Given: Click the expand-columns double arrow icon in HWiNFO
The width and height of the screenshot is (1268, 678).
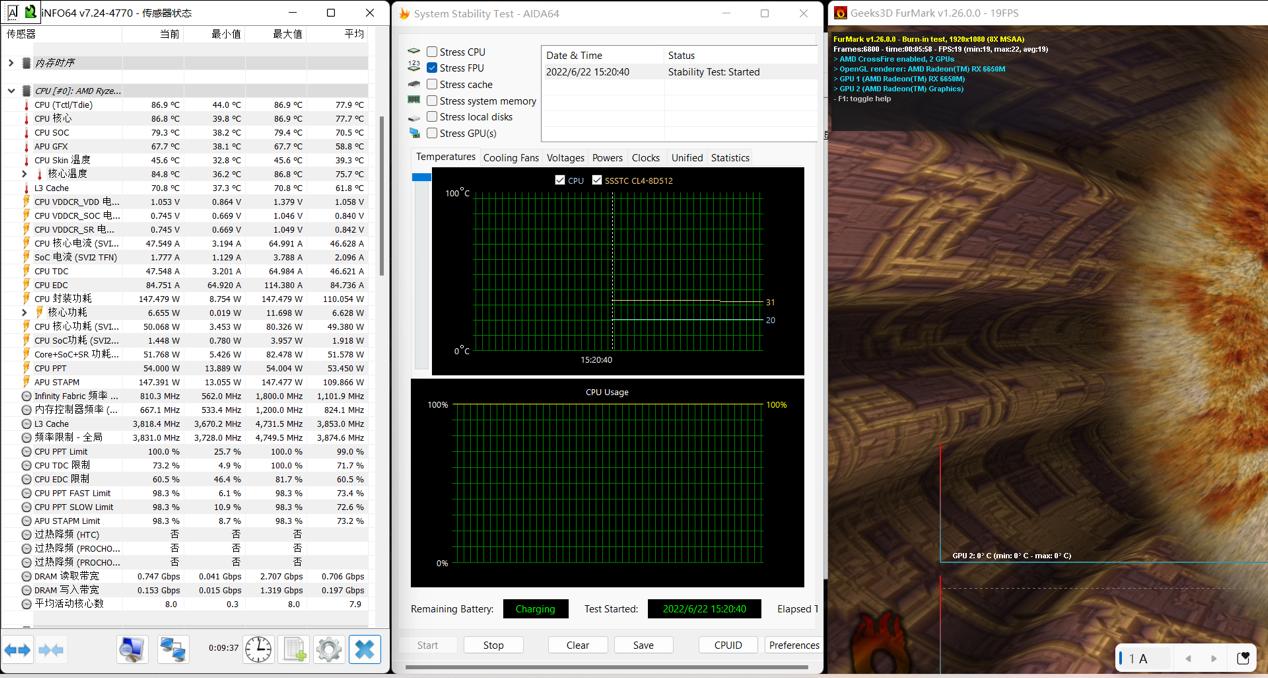Looking at the screenshot, I should [x=18, y=650].
